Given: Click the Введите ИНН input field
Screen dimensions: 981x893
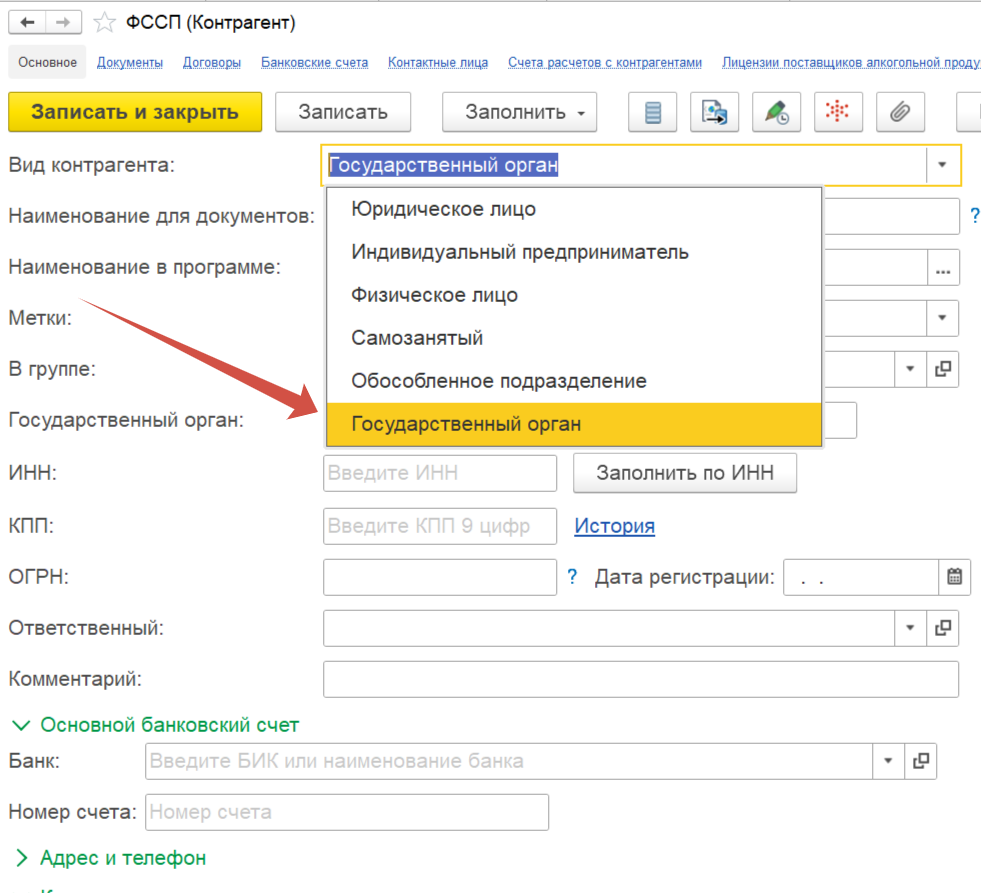Looking at the screenshot, I should pyautogui.click(x=440, y=474).
